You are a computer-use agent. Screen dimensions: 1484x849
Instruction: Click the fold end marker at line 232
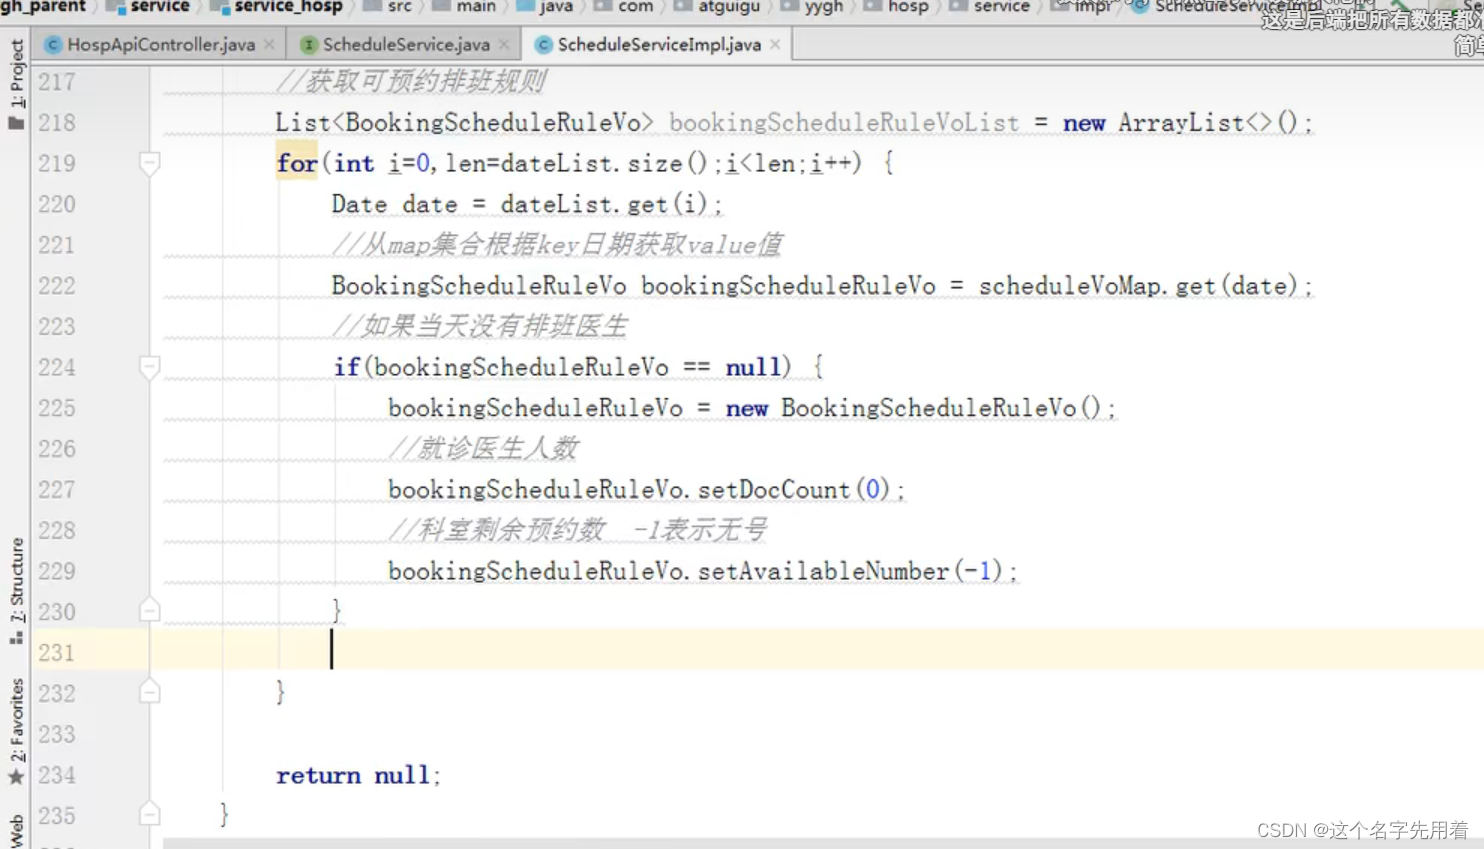pyautogui.click(x=149, y=692)
